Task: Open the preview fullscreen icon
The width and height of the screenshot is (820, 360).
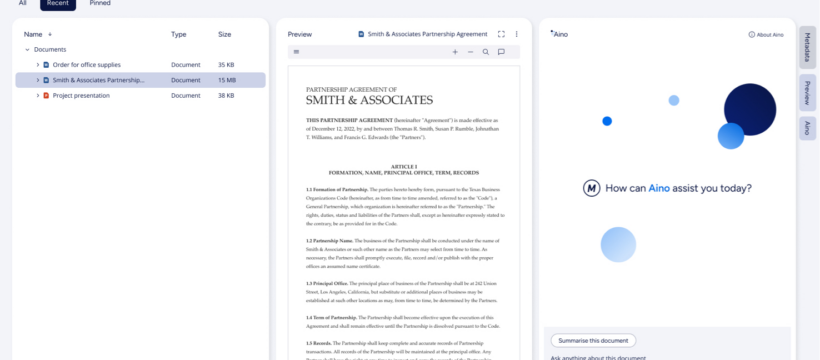Action: 501,34
